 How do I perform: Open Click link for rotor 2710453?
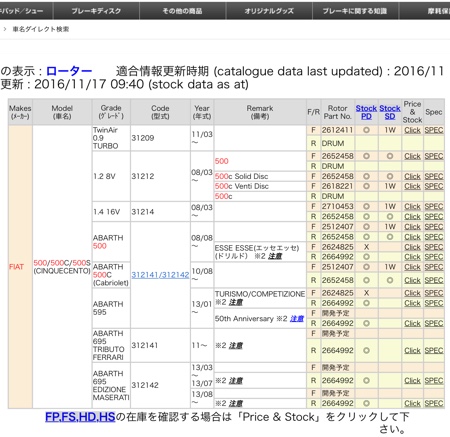tap(412, 207)
